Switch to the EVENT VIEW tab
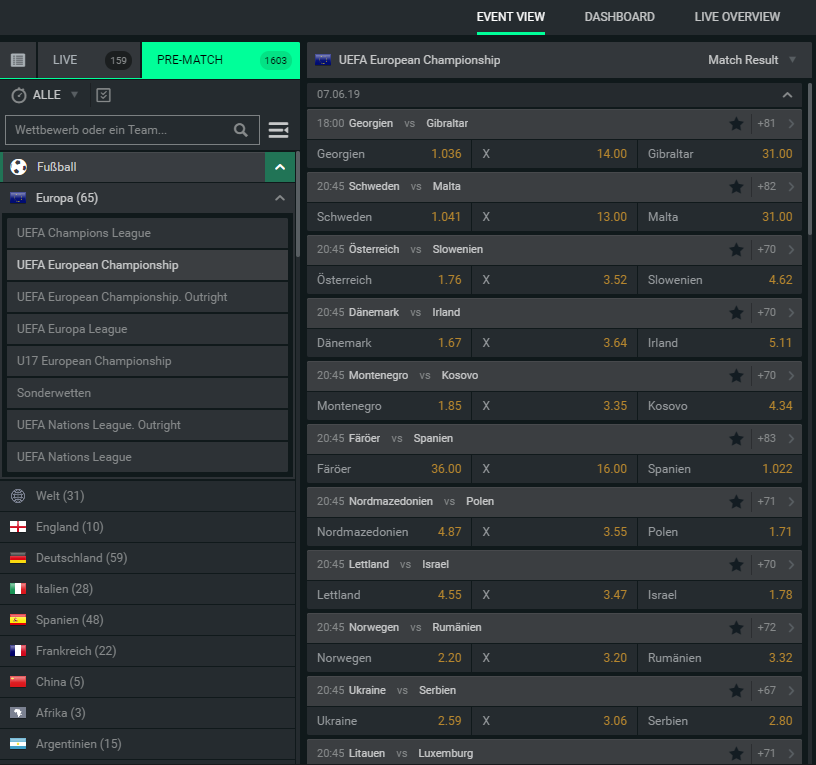This screenshot has height=765, width=816. (x=511, y=17)
